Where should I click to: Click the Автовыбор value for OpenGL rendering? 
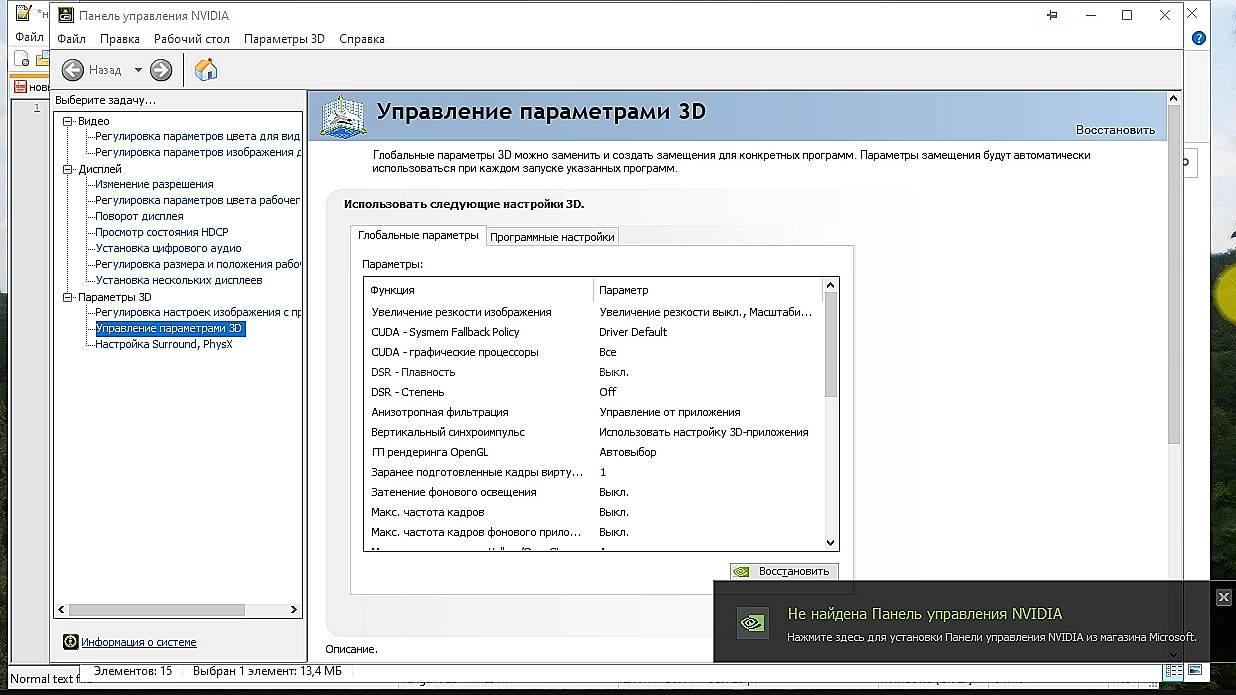[628, 452]
